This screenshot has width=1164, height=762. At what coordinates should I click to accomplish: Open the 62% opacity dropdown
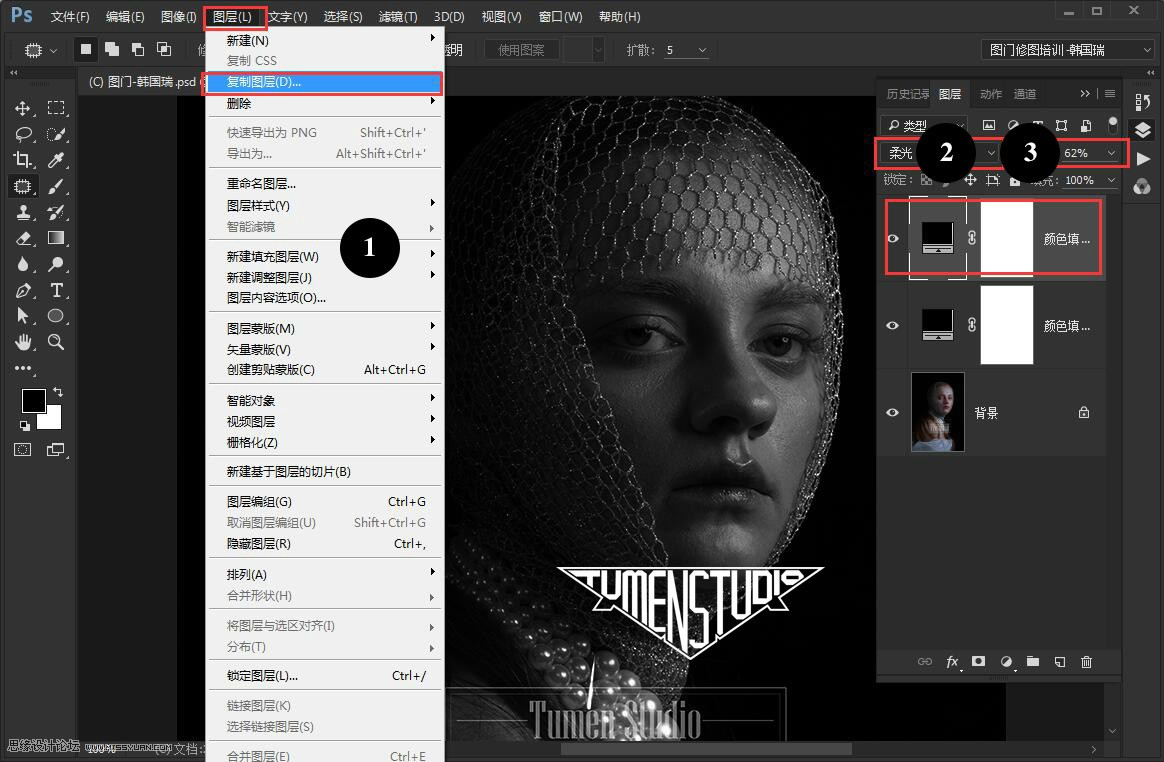point(1111,153)
